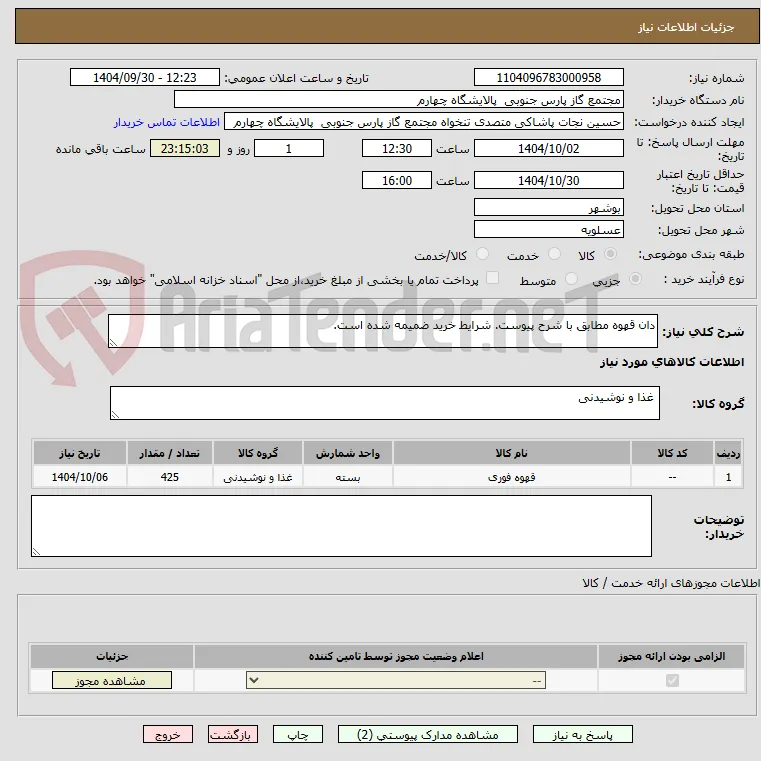This screenshot has height=761, width=761.
Task: Click the شرح کلی نیاز text area
Action: click(x=383, y=331)
